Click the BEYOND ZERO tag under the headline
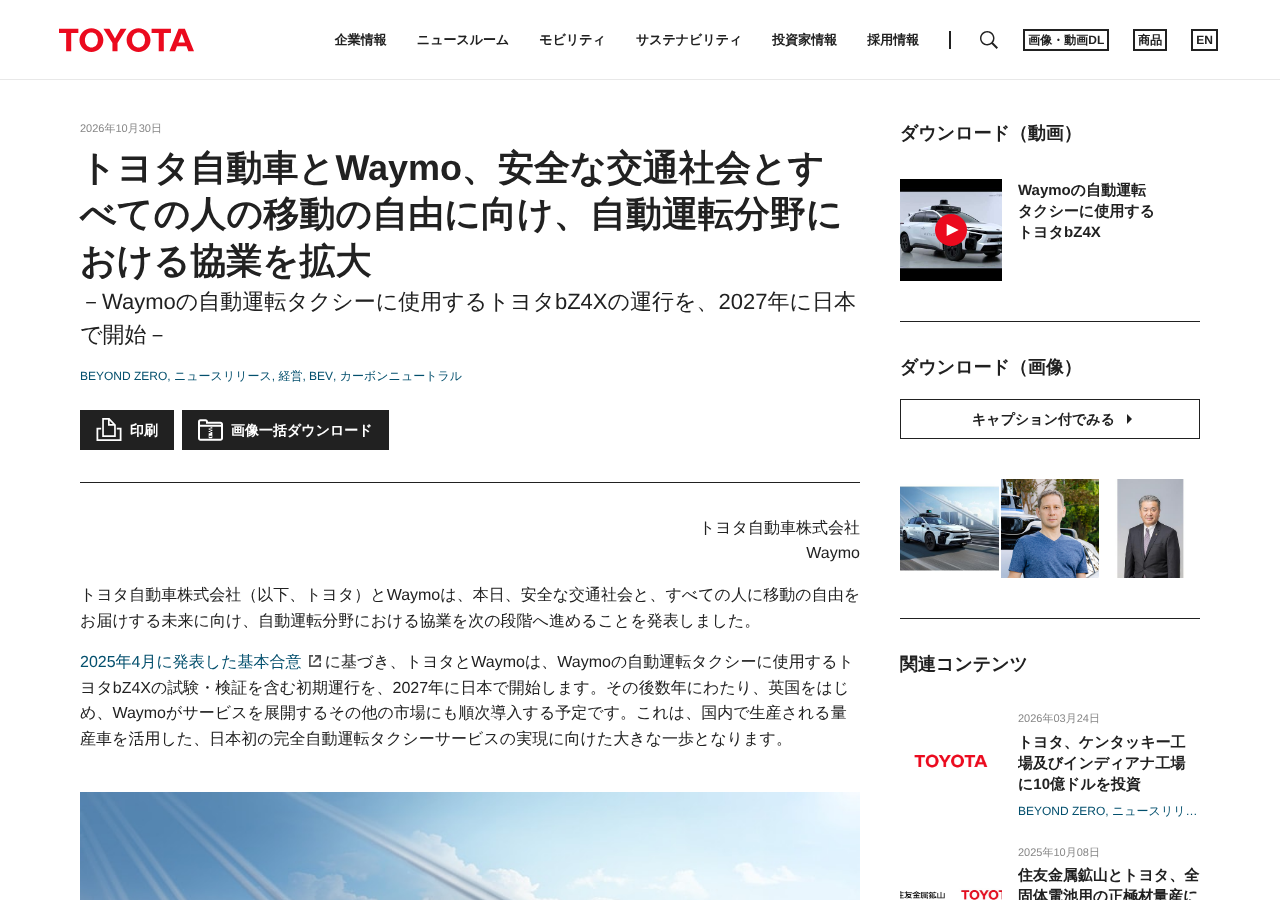 (124, 376)
